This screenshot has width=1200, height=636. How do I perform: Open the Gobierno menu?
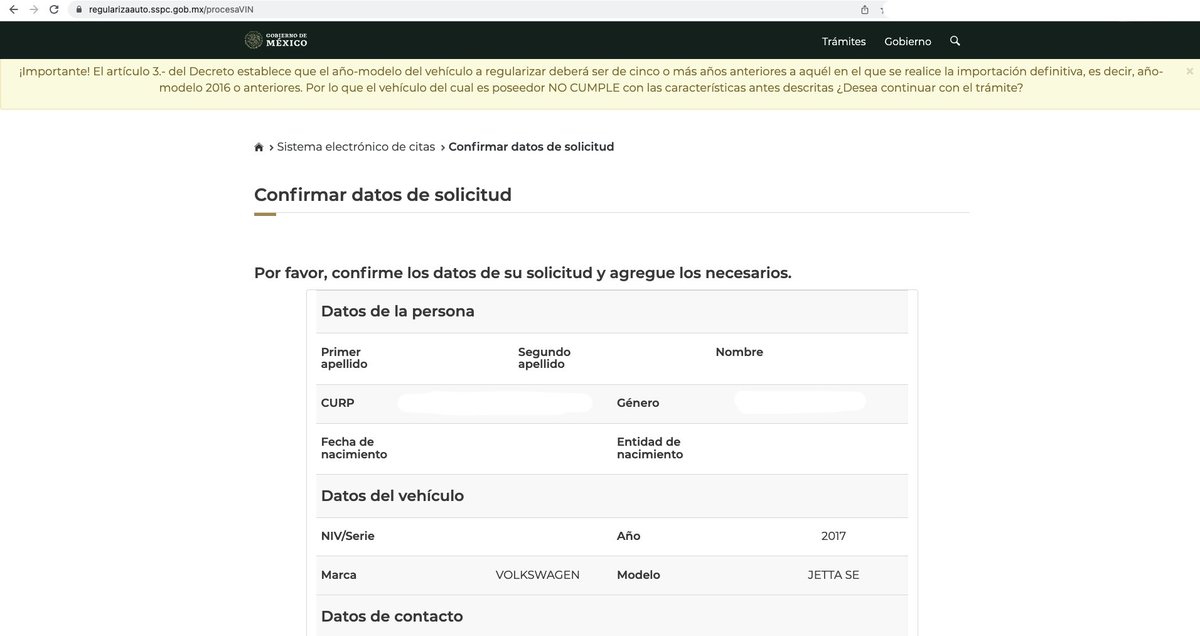point(908,42)
